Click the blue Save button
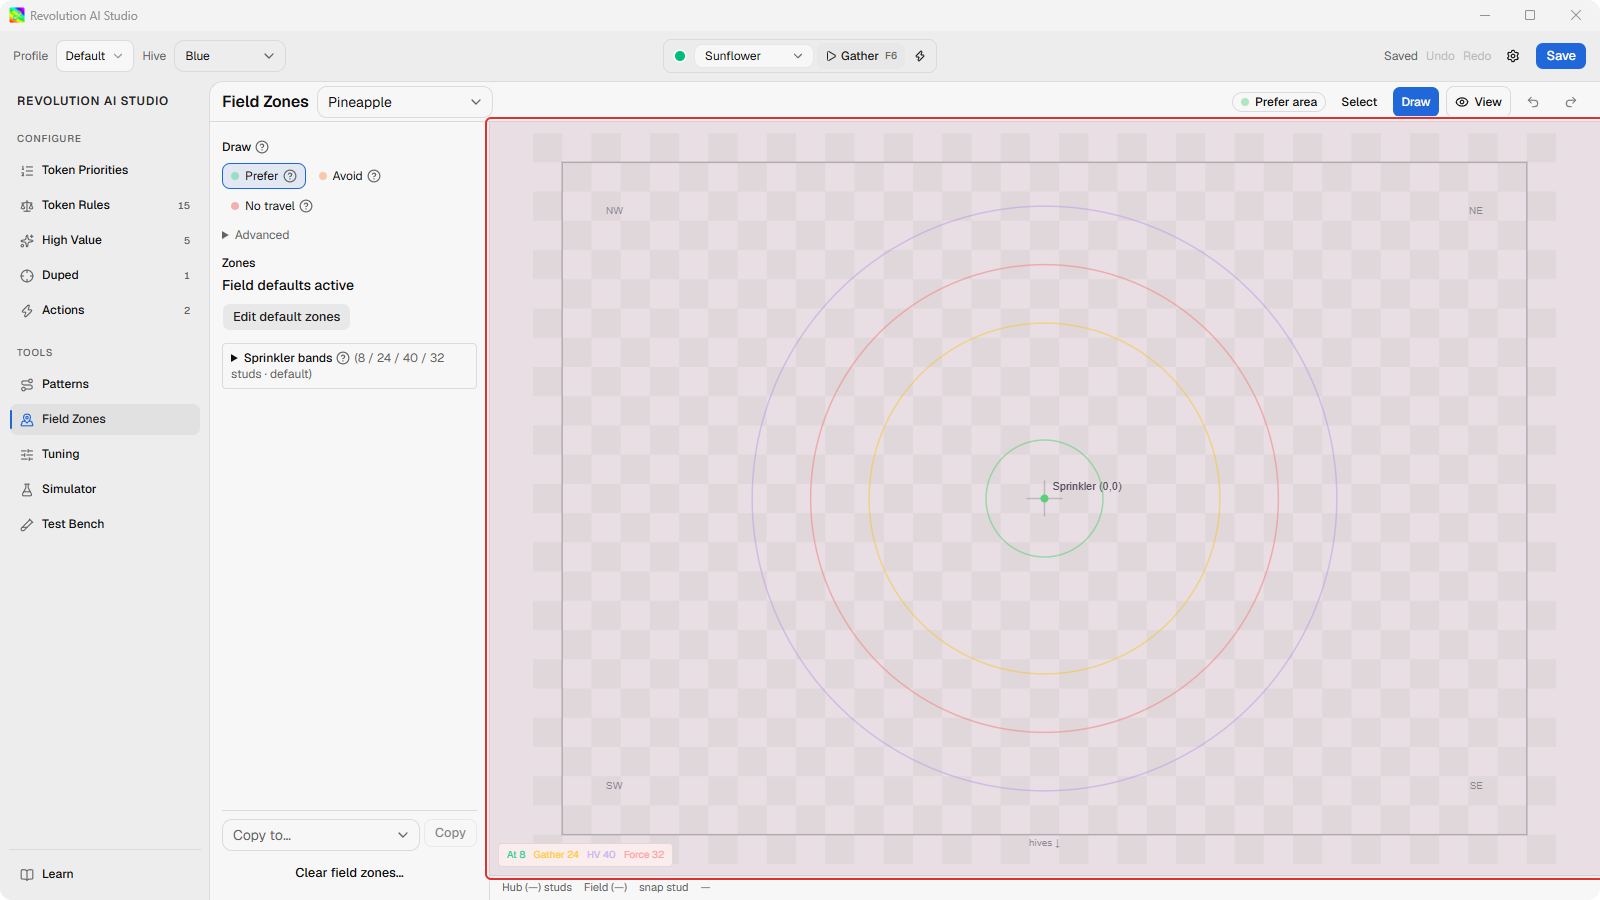Viewport: 1600px width, 900px height. click(1561, 56)
